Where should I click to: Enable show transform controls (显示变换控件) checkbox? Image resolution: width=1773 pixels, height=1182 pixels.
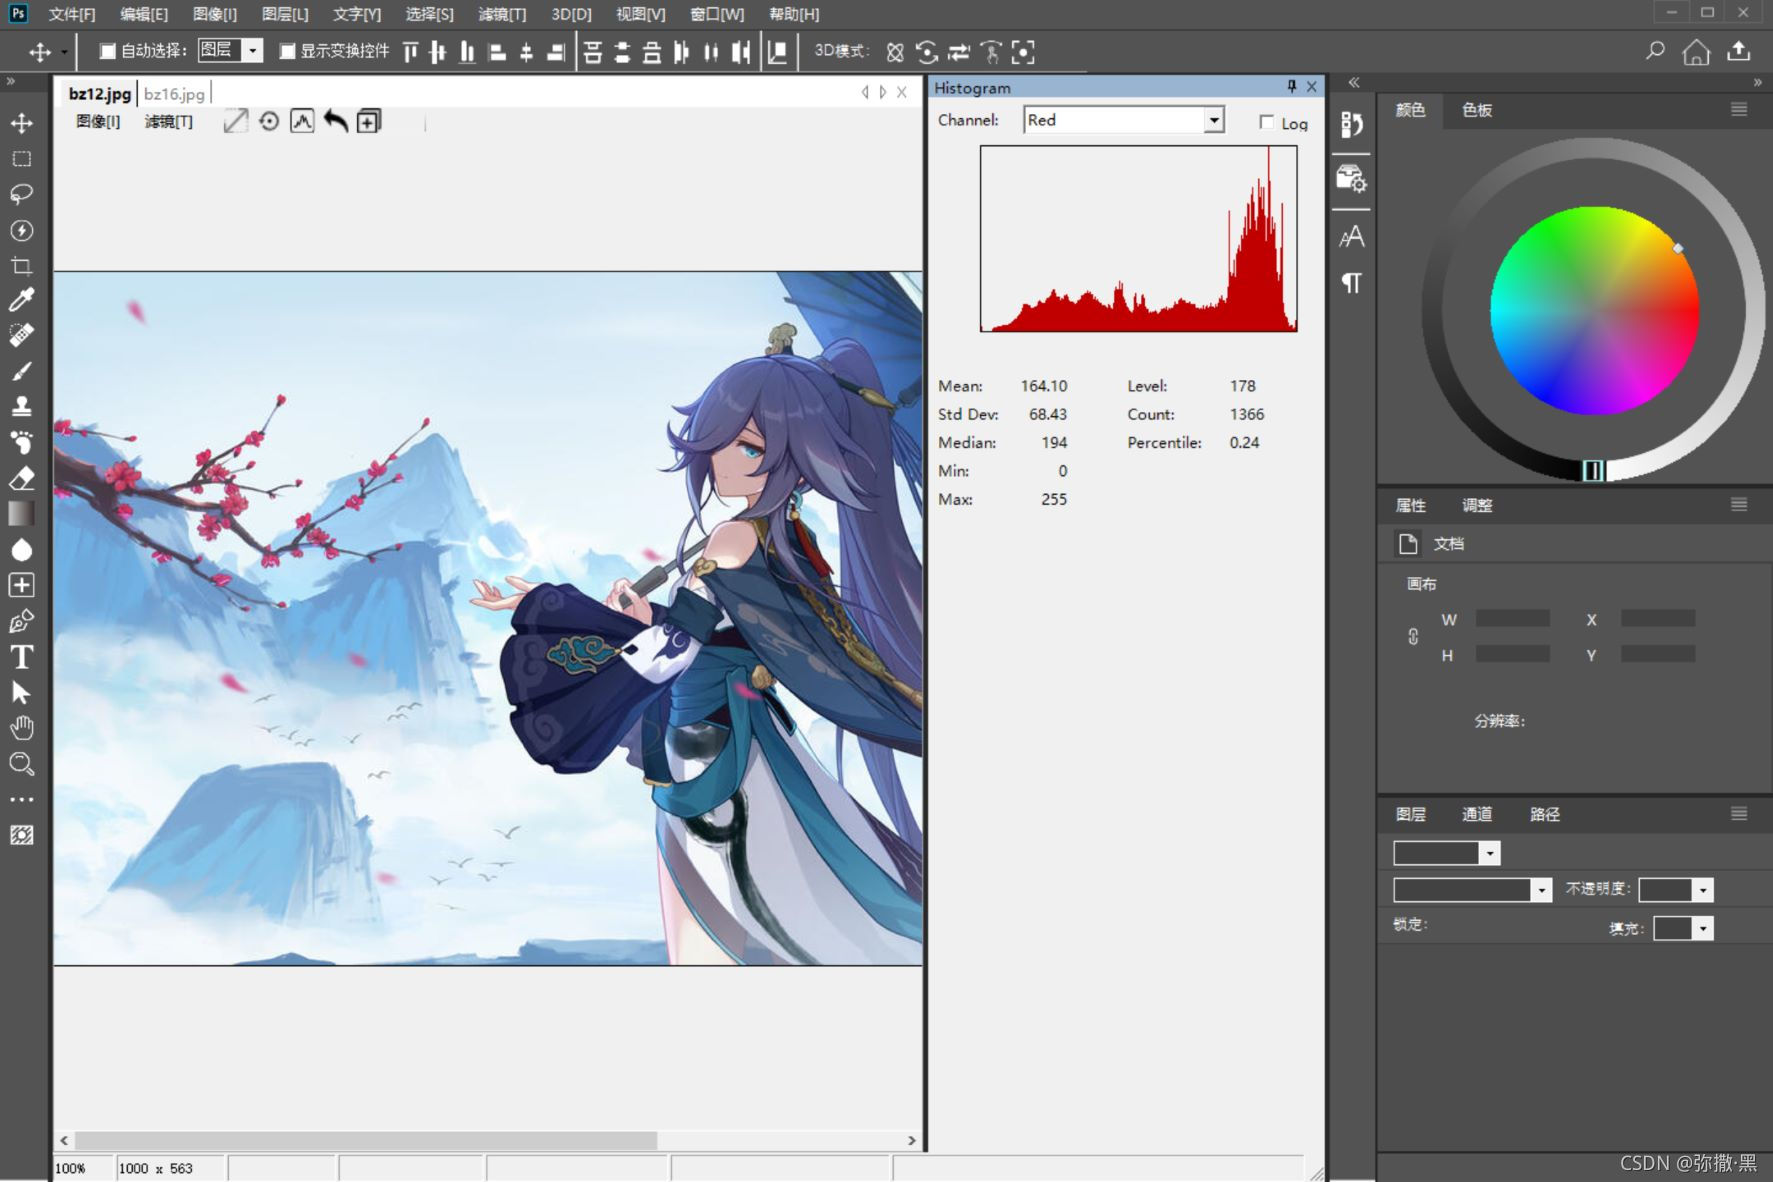click(287, 51)
